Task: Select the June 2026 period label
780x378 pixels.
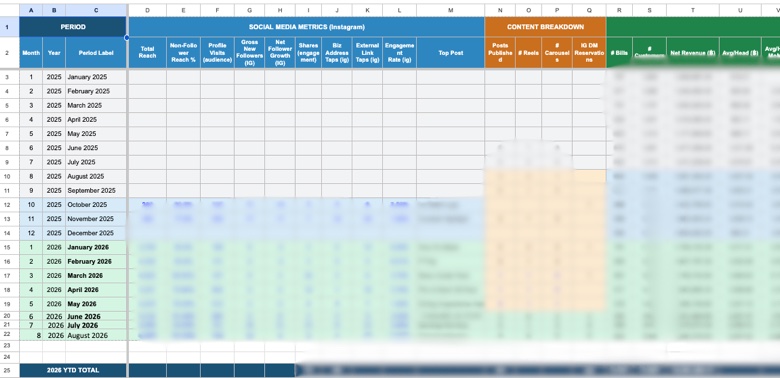Action: (x=96, y=316)
